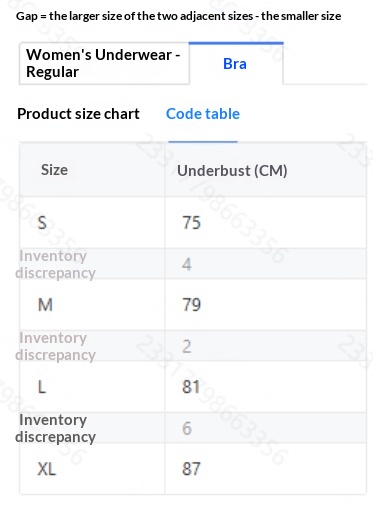Click Inventory discrepancy label between S and M
Image resolution: width=373 pixels, height=508 pixels.
click(x=56, y=264)
